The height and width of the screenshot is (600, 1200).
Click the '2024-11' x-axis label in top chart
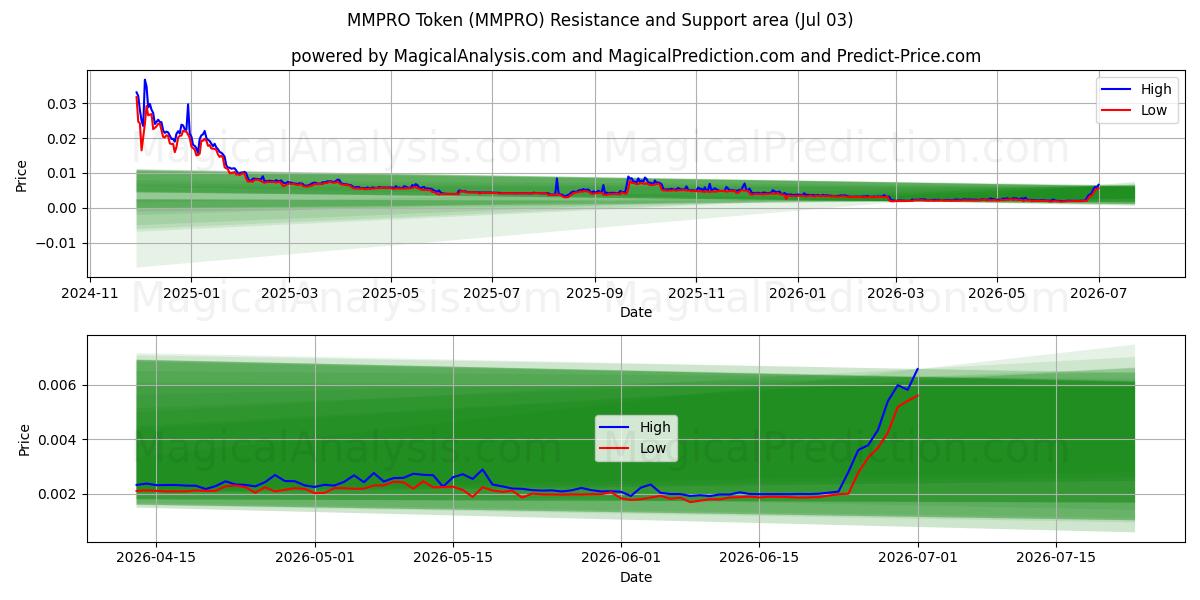[92, 293]
